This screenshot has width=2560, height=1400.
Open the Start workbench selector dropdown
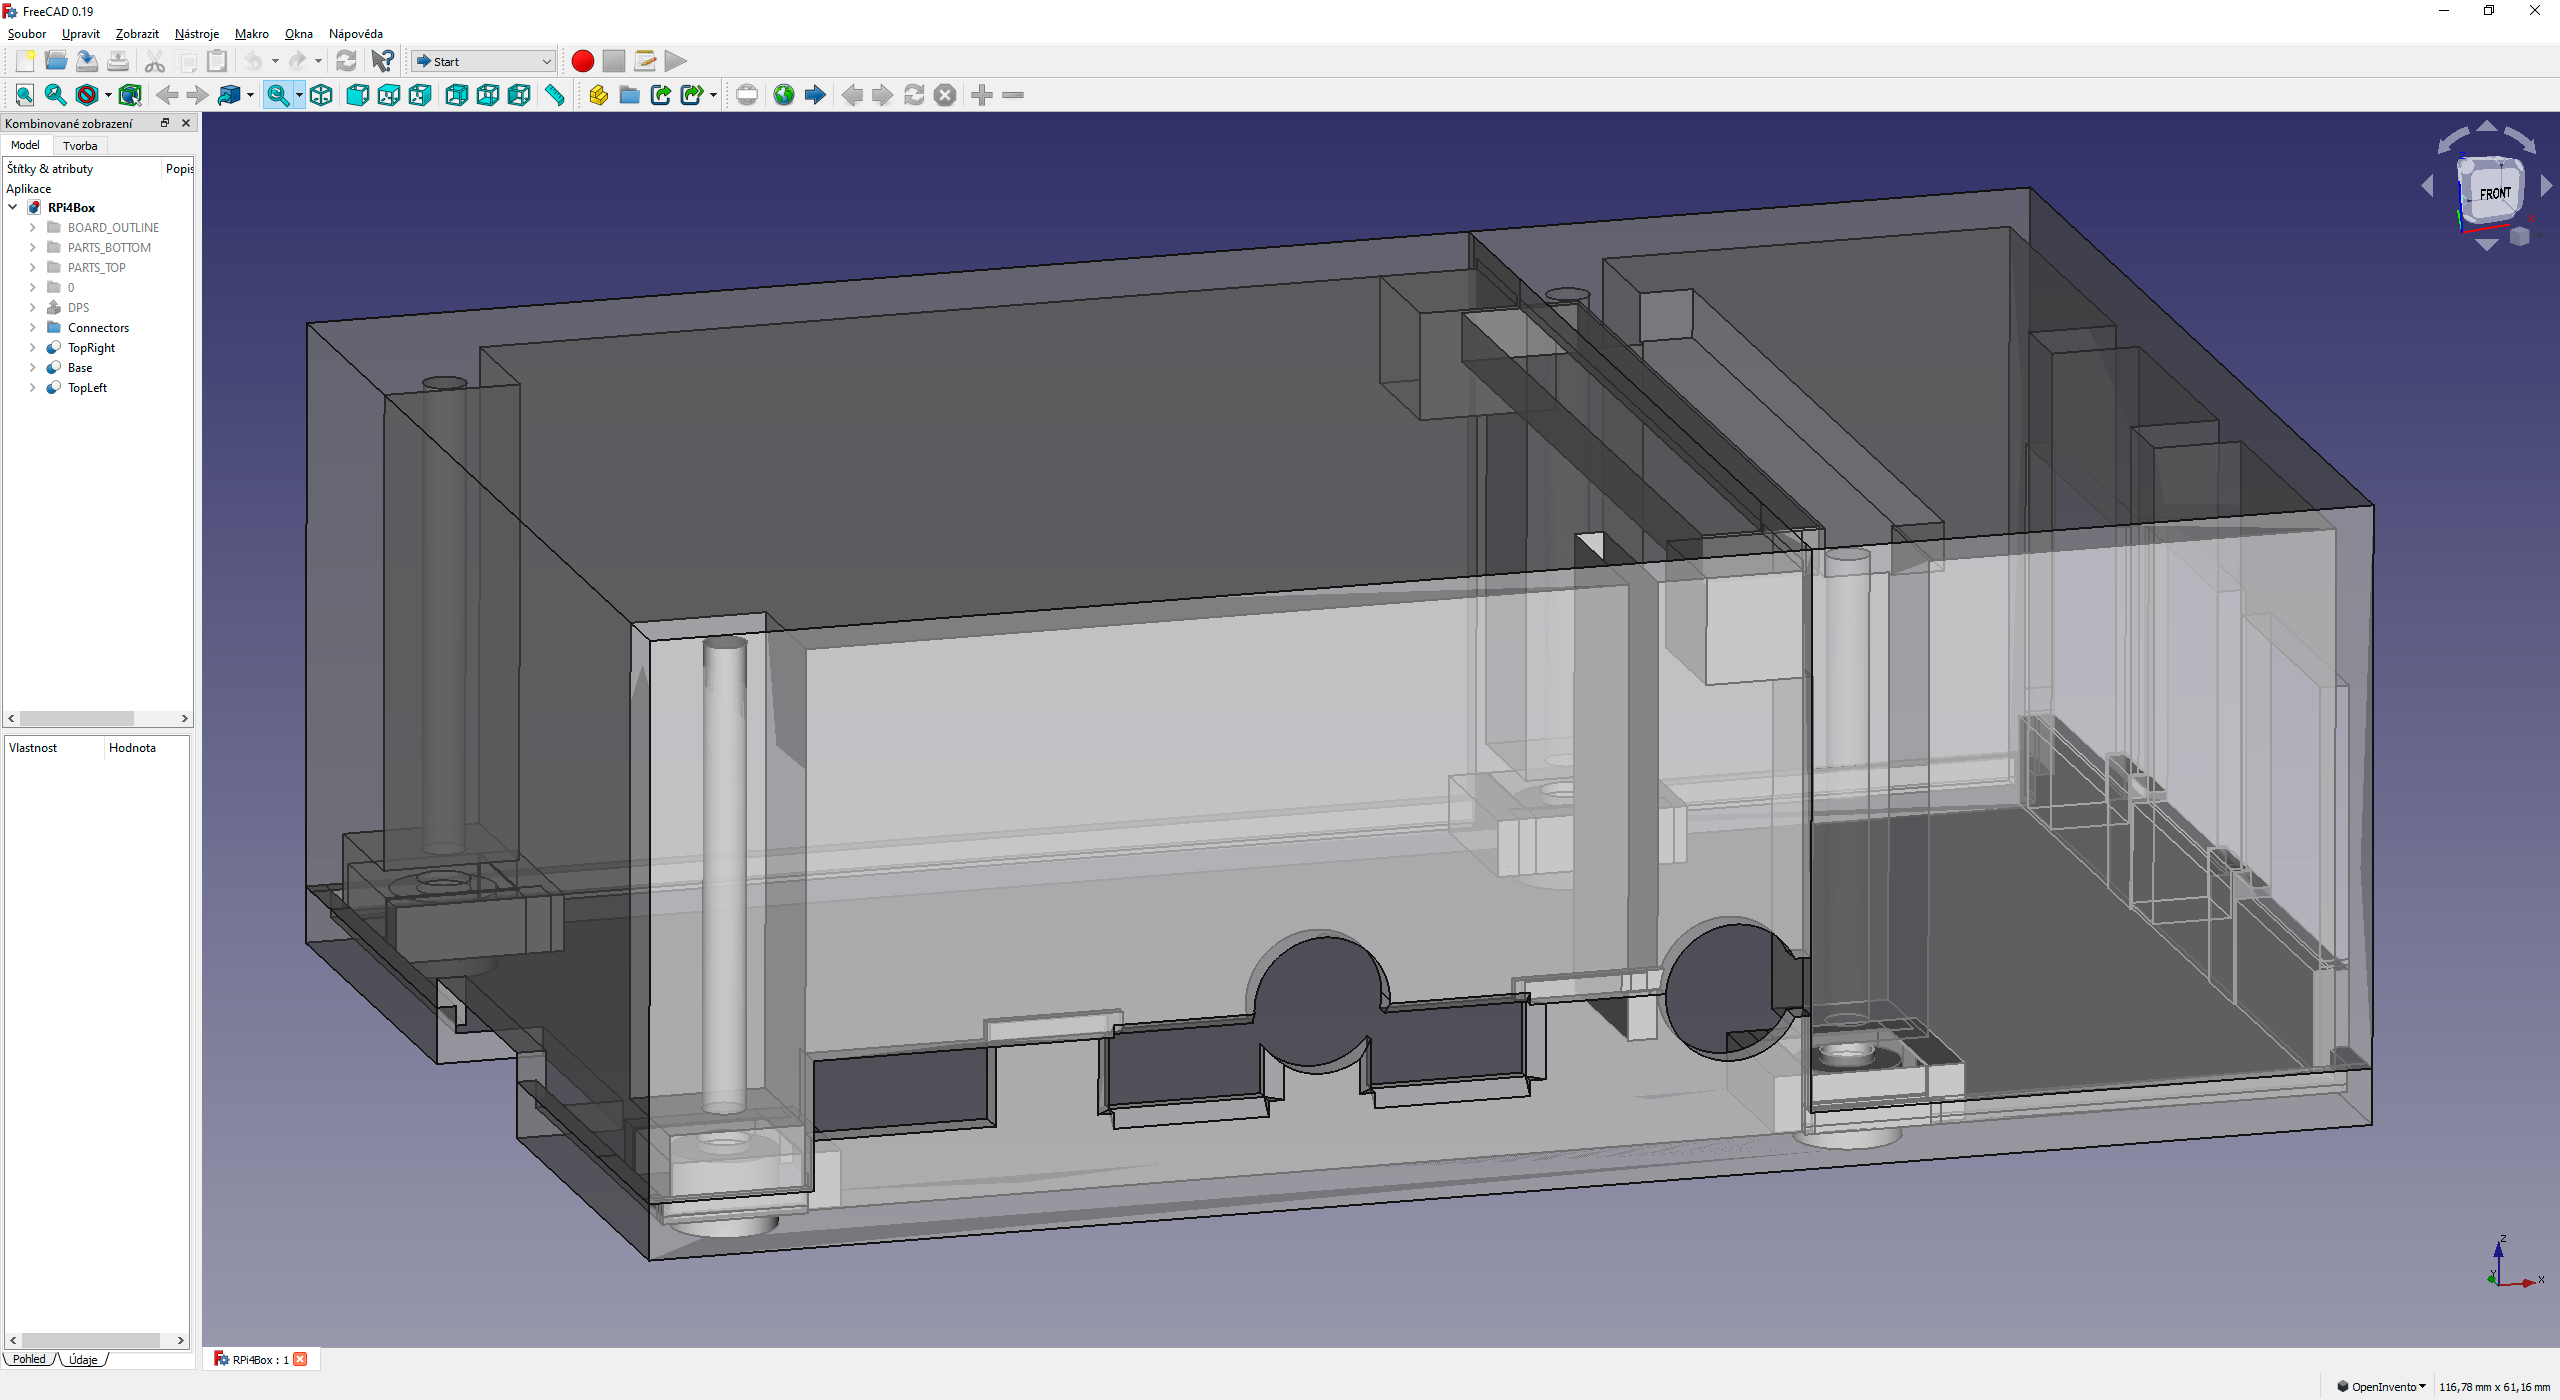coord(483,61)
